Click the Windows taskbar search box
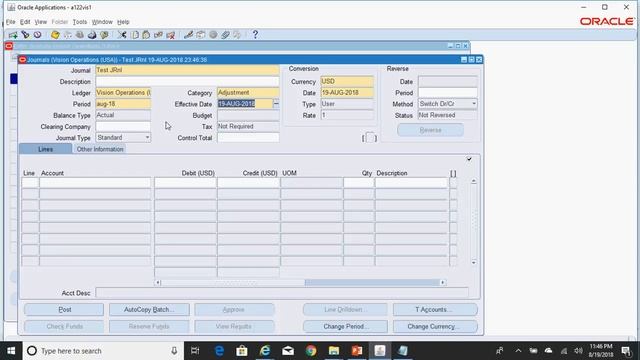Image resolution: width=640 pixels, height=360 pixels. tap(103, 351)
